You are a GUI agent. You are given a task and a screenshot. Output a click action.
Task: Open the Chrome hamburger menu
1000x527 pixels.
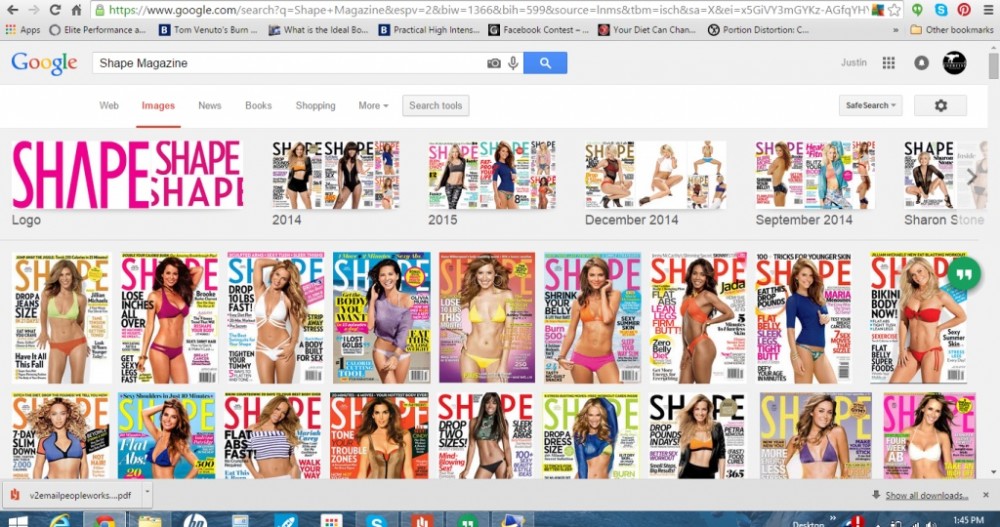(x=987, y=10)
